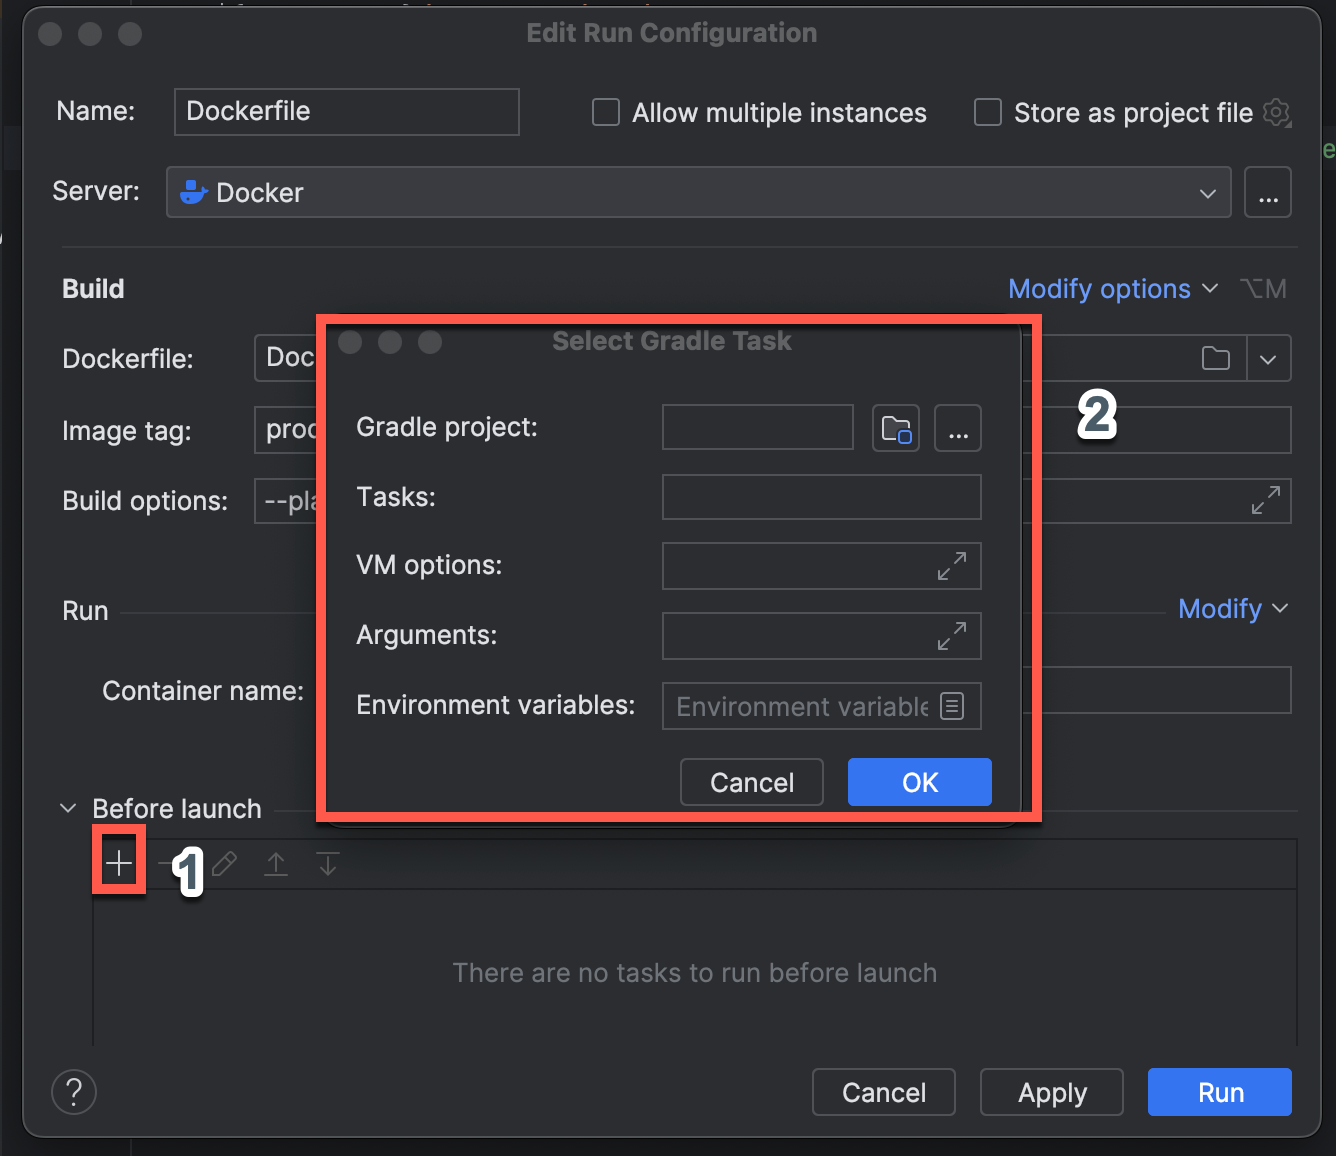Open Modify options dropdown in Build section

coord(1113,289)
